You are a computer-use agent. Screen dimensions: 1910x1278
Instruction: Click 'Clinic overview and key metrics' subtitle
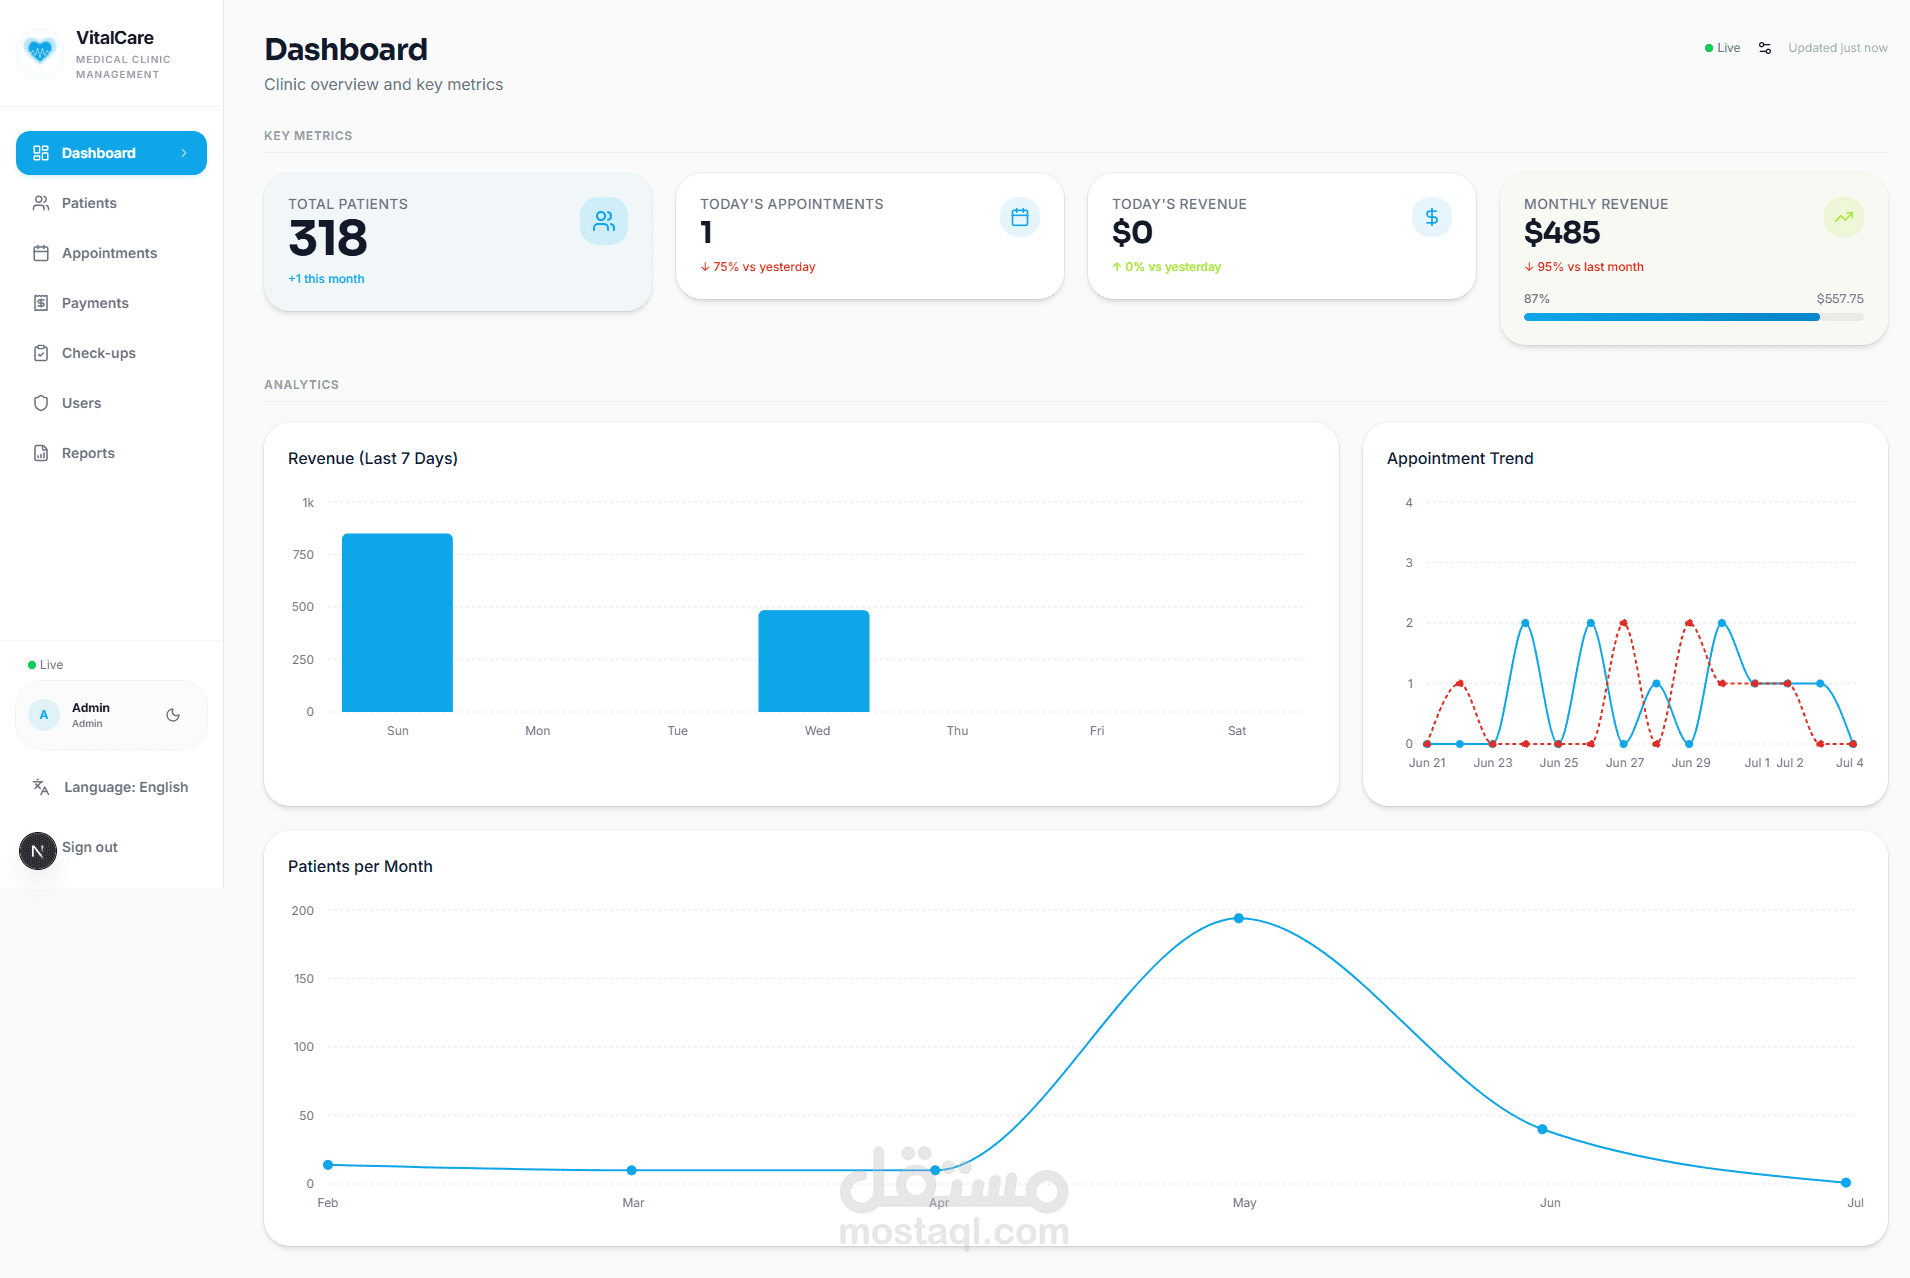click(383, 85)
